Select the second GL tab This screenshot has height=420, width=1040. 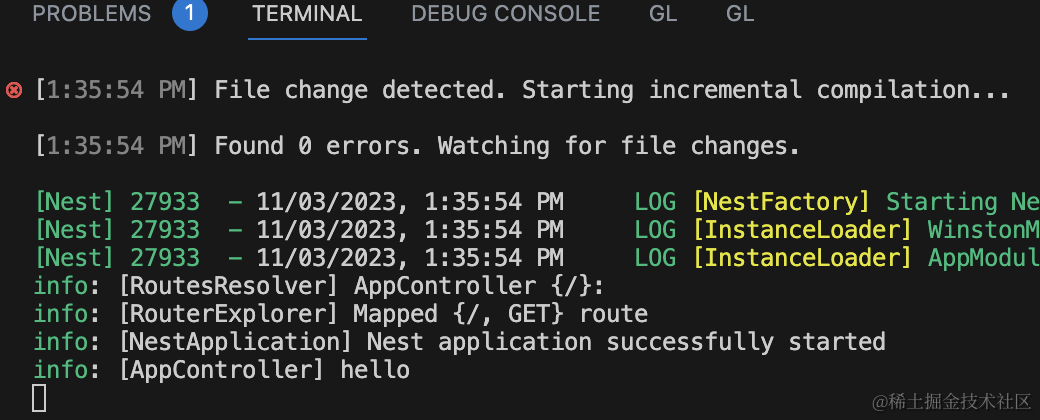(740, 15)
